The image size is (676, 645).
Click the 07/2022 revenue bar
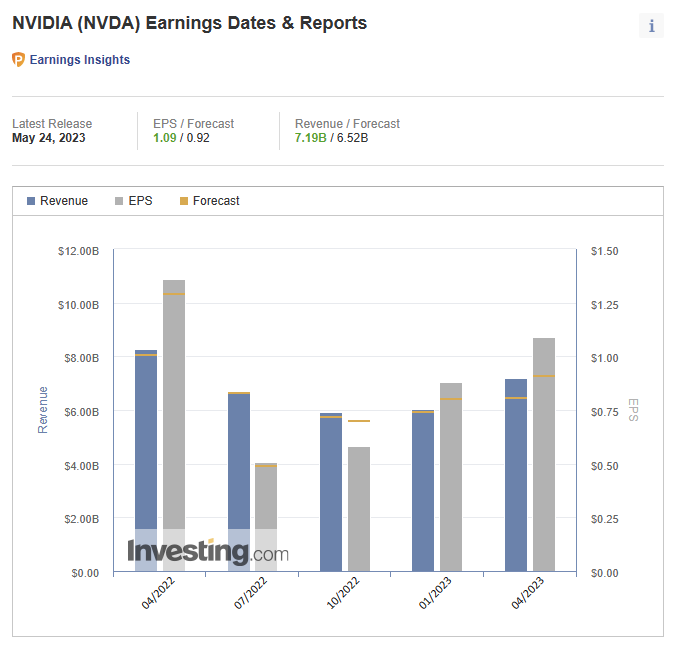pos(239,482)
